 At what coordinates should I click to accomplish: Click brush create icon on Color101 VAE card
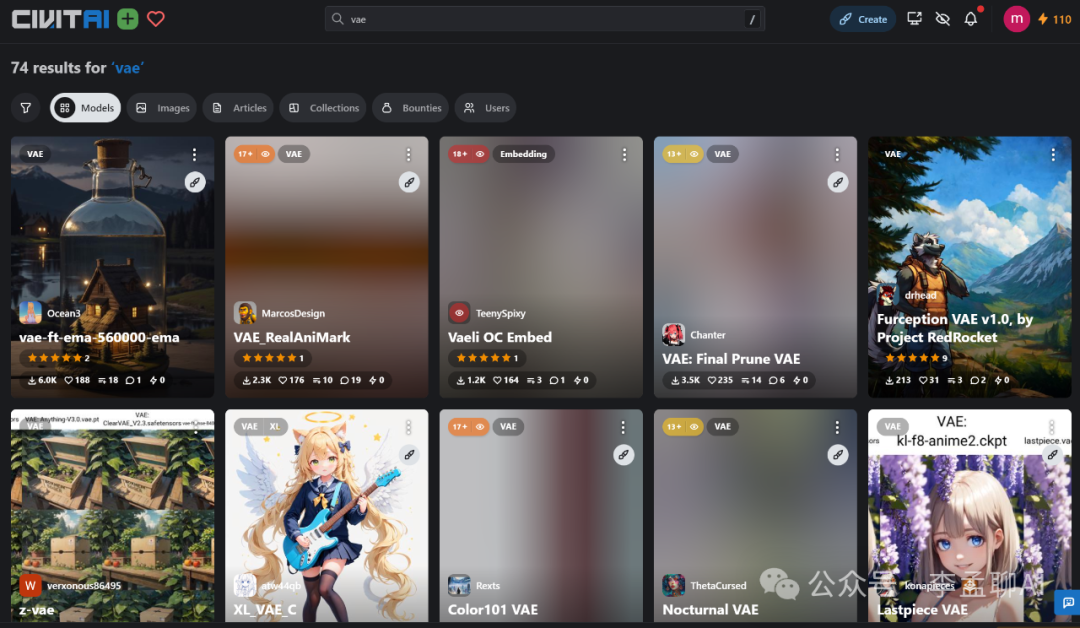[623, 455]
